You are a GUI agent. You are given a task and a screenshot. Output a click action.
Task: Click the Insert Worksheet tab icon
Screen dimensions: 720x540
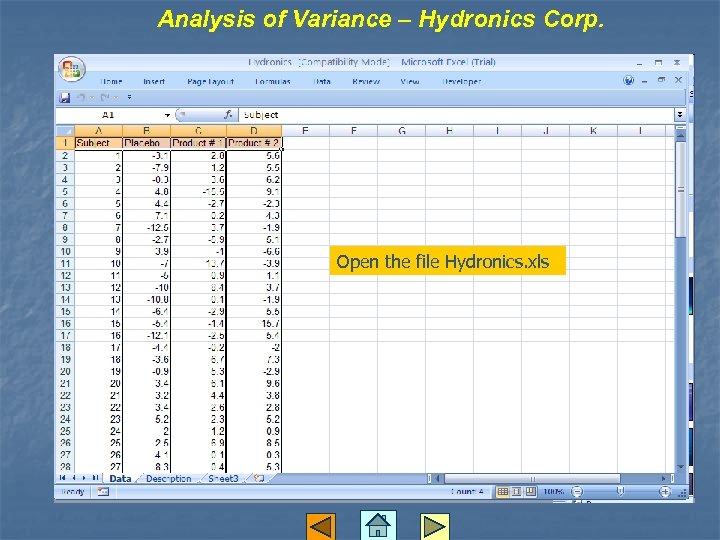pyautogui.click(x=259, y=478)
